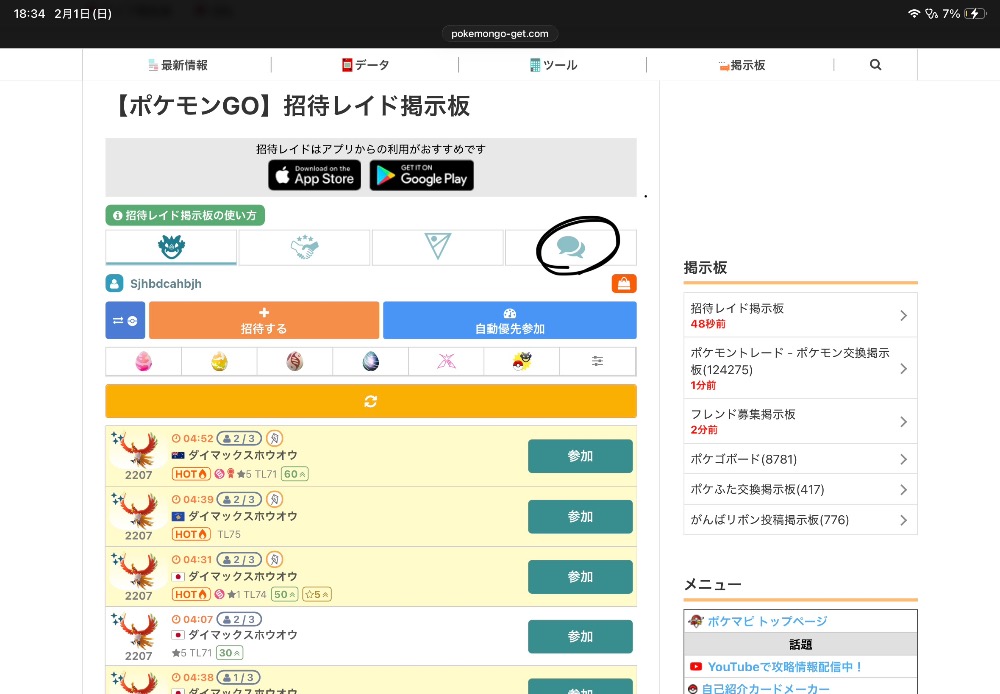Expand the ポケゴボード(8781) sidebar entry
Screen dimensions: 1000x694
click(800, 459)
